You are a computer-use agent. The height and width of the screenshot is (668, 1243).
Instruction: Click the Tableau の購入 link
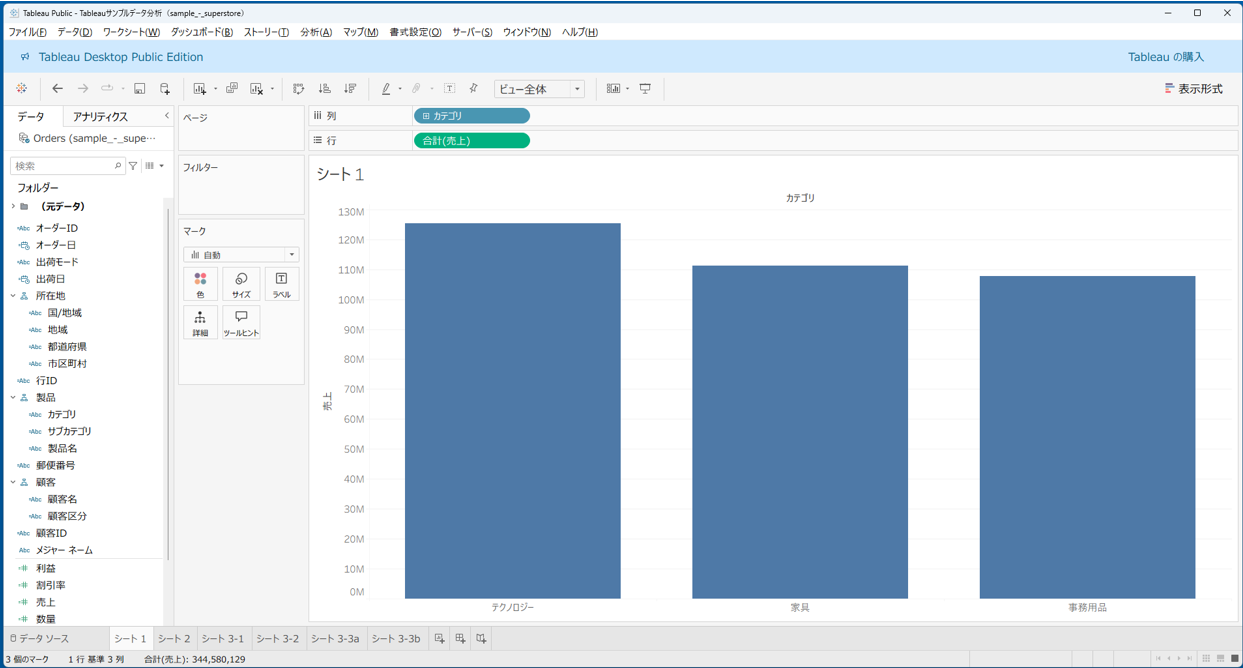pos(1165,57)
